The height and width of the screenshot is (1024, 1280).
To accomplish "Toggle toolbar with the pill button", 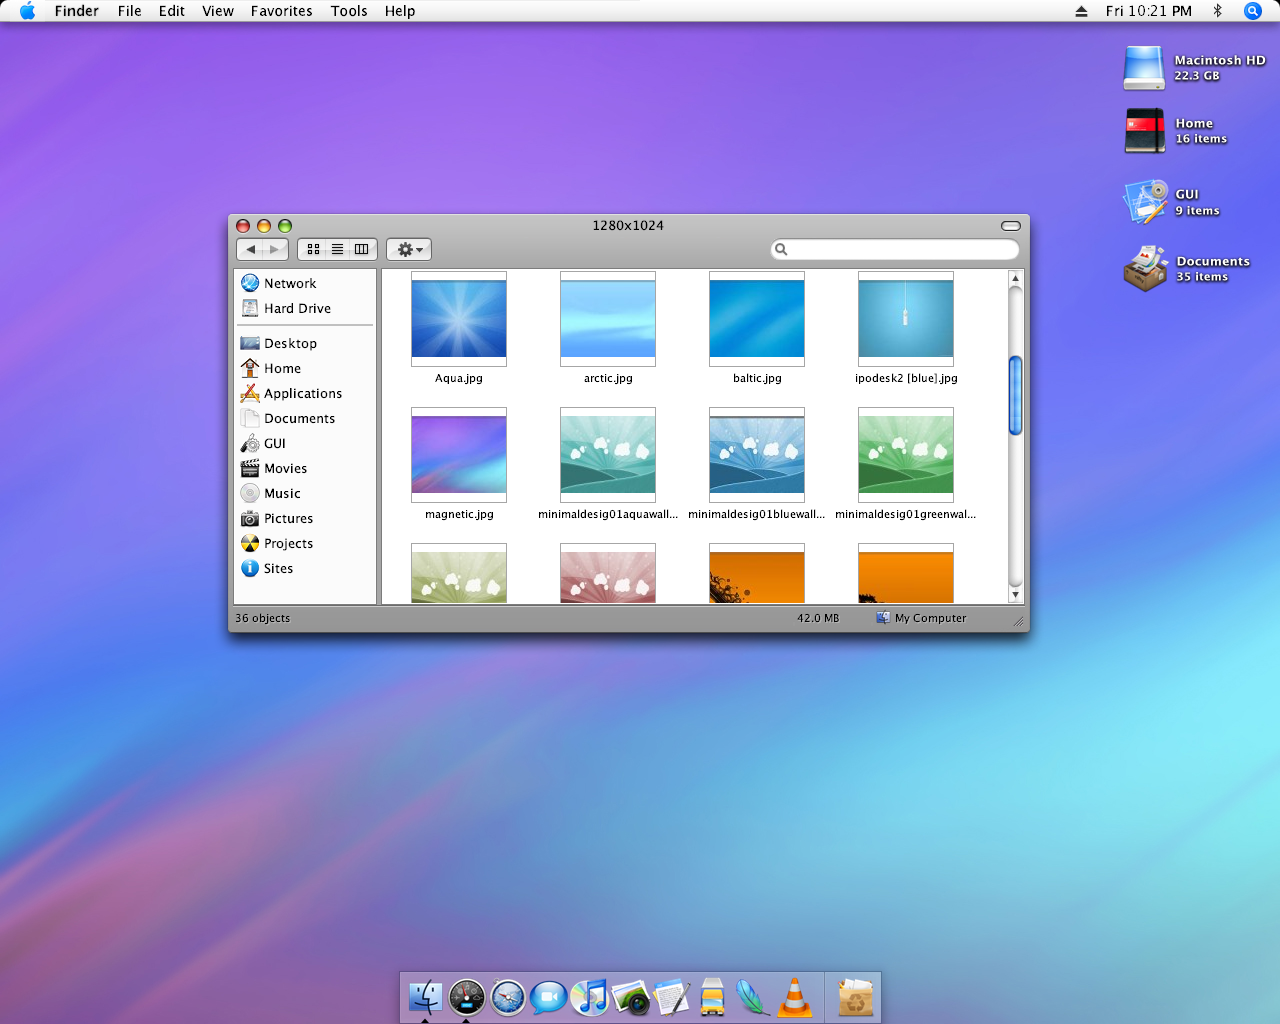I will pyautogui.click(x=1011, y=226).
